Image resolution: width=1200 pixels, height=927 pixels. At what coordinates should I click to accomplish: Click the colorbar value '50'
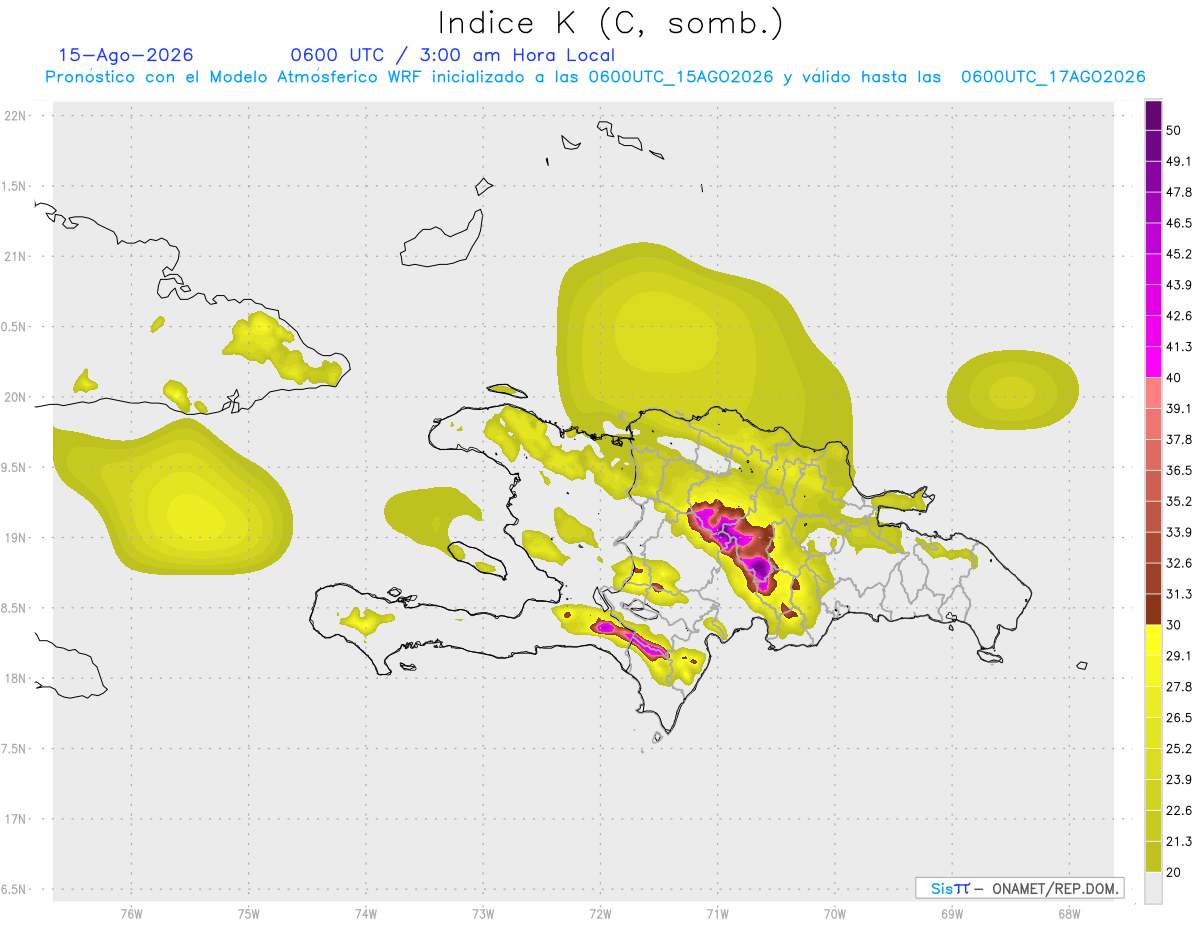coord(1174,130)
